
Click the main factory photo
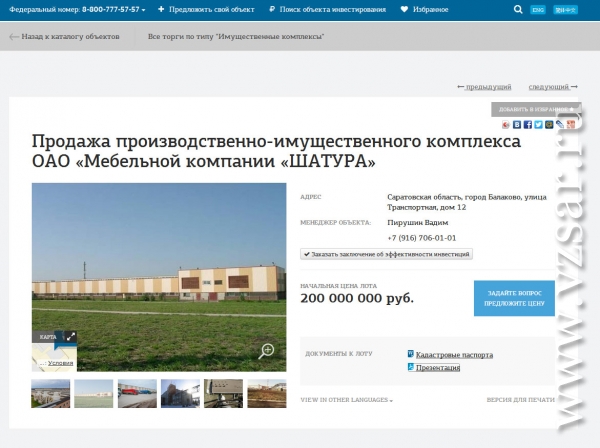click(x=159, y=277)
